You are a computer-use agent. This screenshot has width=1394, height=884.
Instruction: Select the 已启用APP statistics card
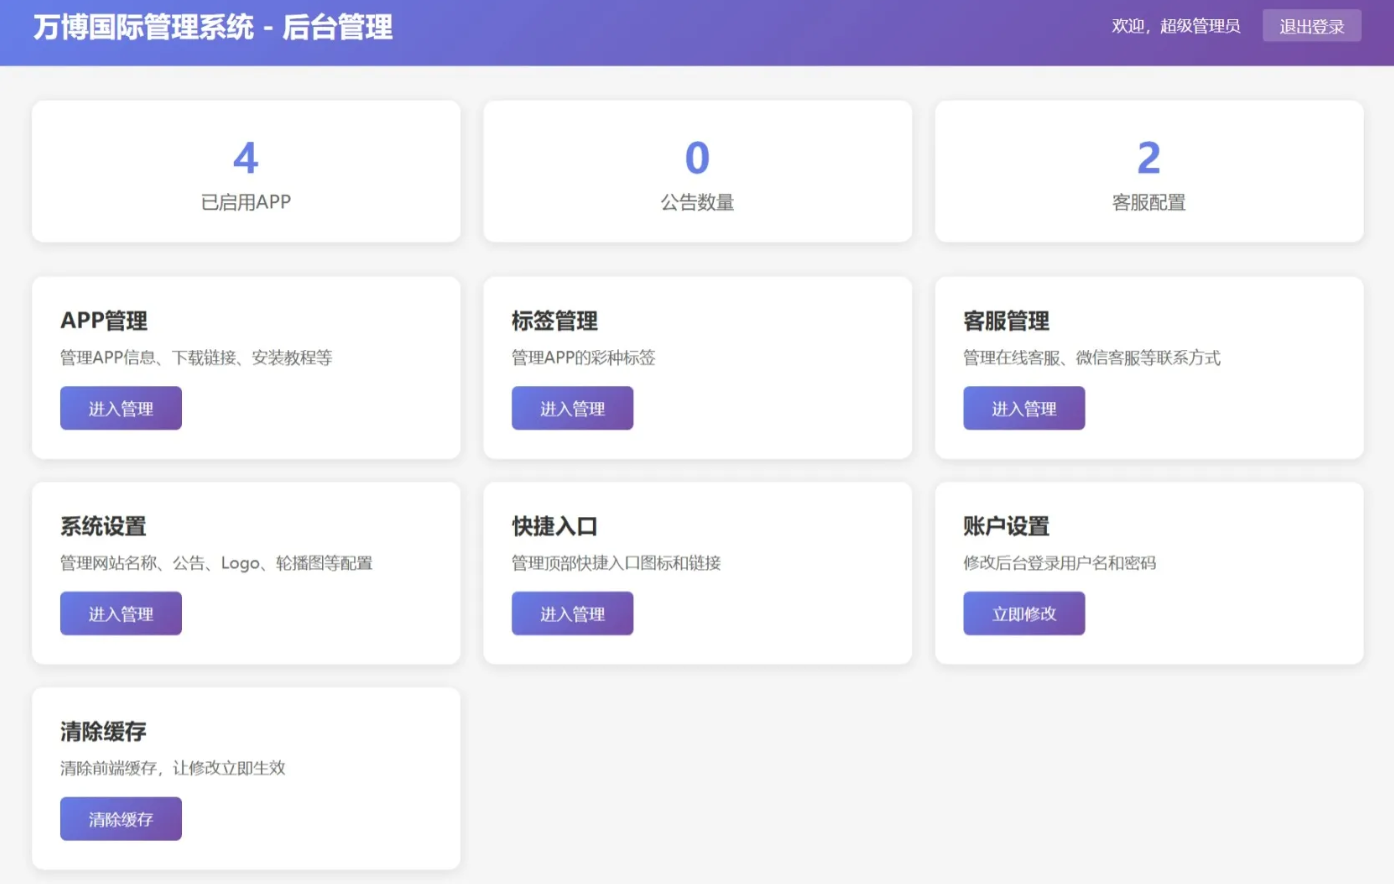coord(246,171)
